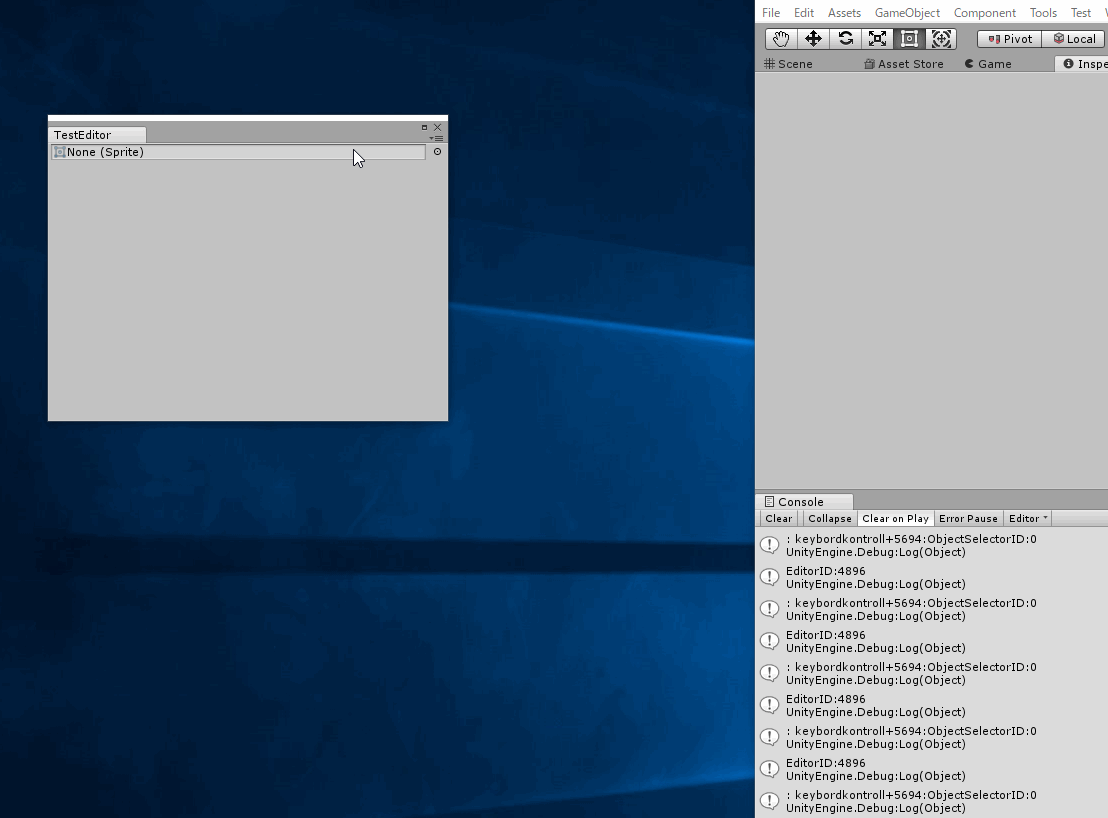This screenshot has width=1108, height=818.
Task: Switch to the Game tab
Action: point(987,63)
